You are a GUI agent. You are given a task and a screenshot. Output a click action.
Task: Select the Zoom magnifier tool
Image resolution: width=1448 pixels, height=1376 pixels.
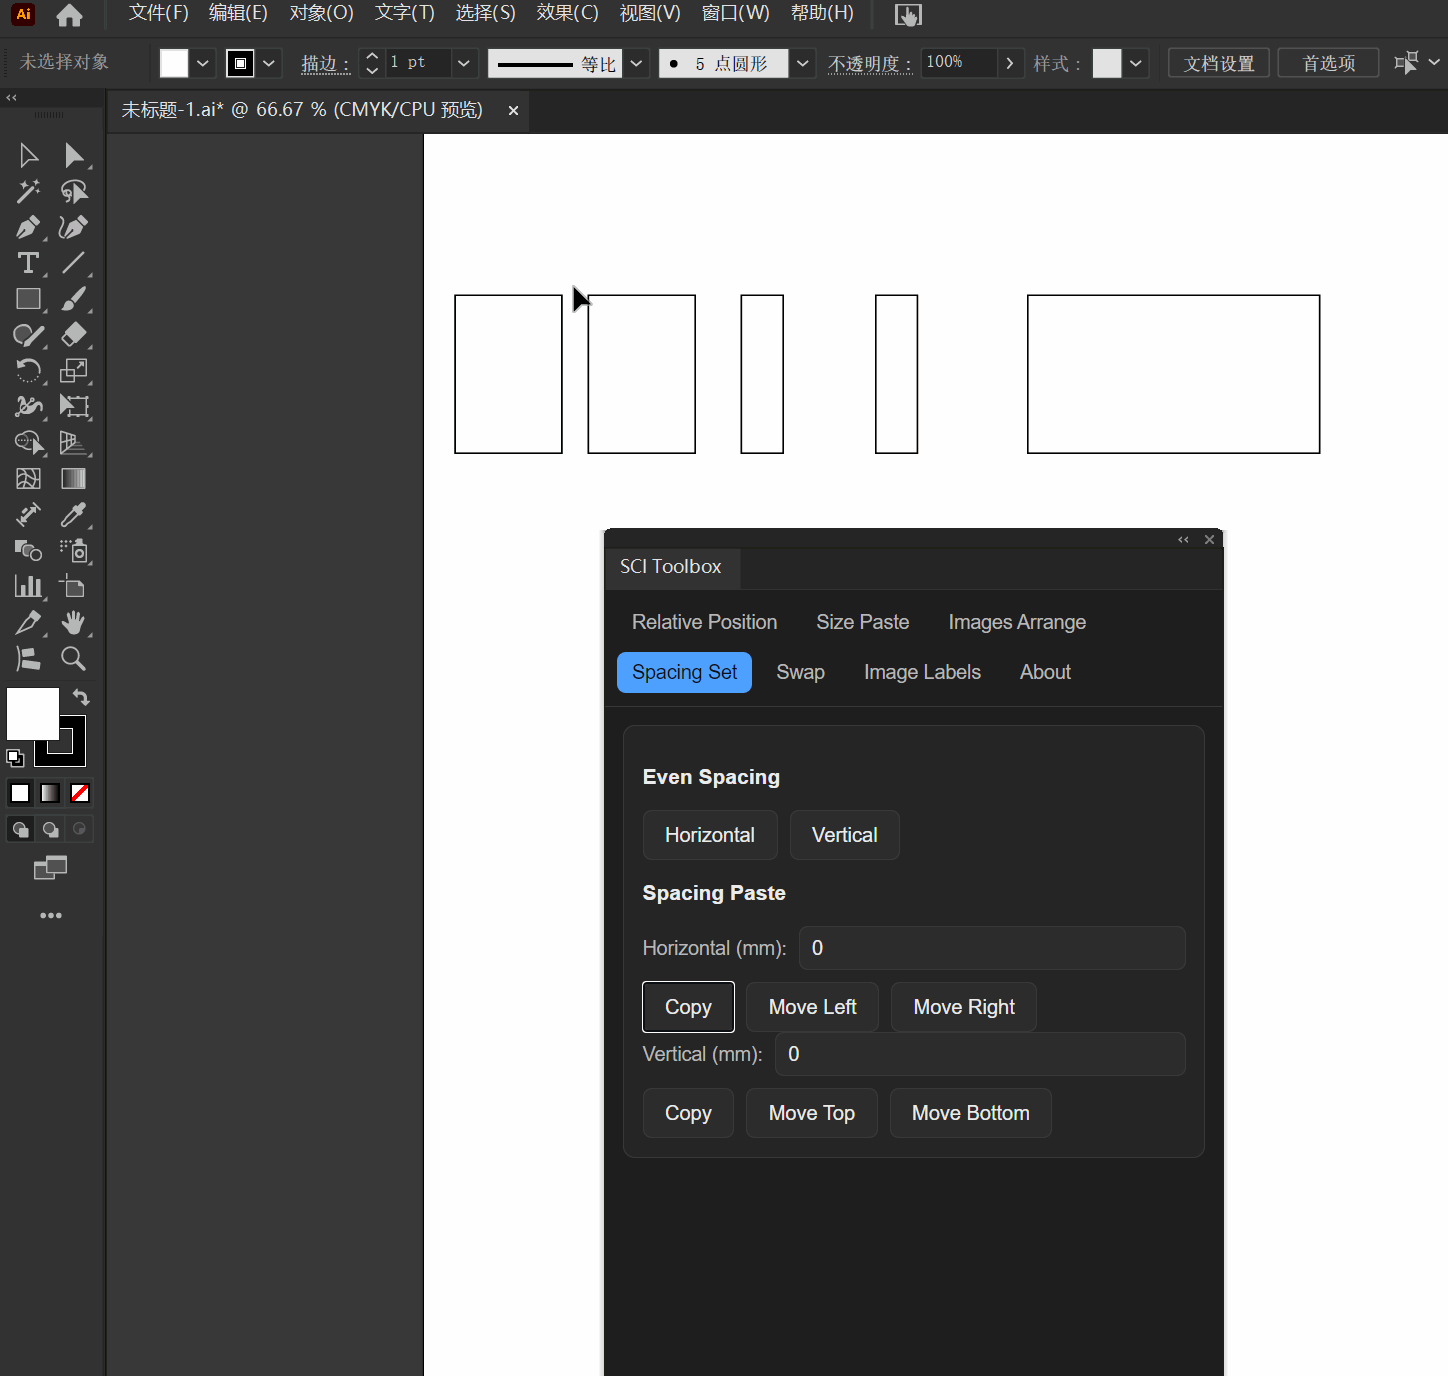coord(74,659)
